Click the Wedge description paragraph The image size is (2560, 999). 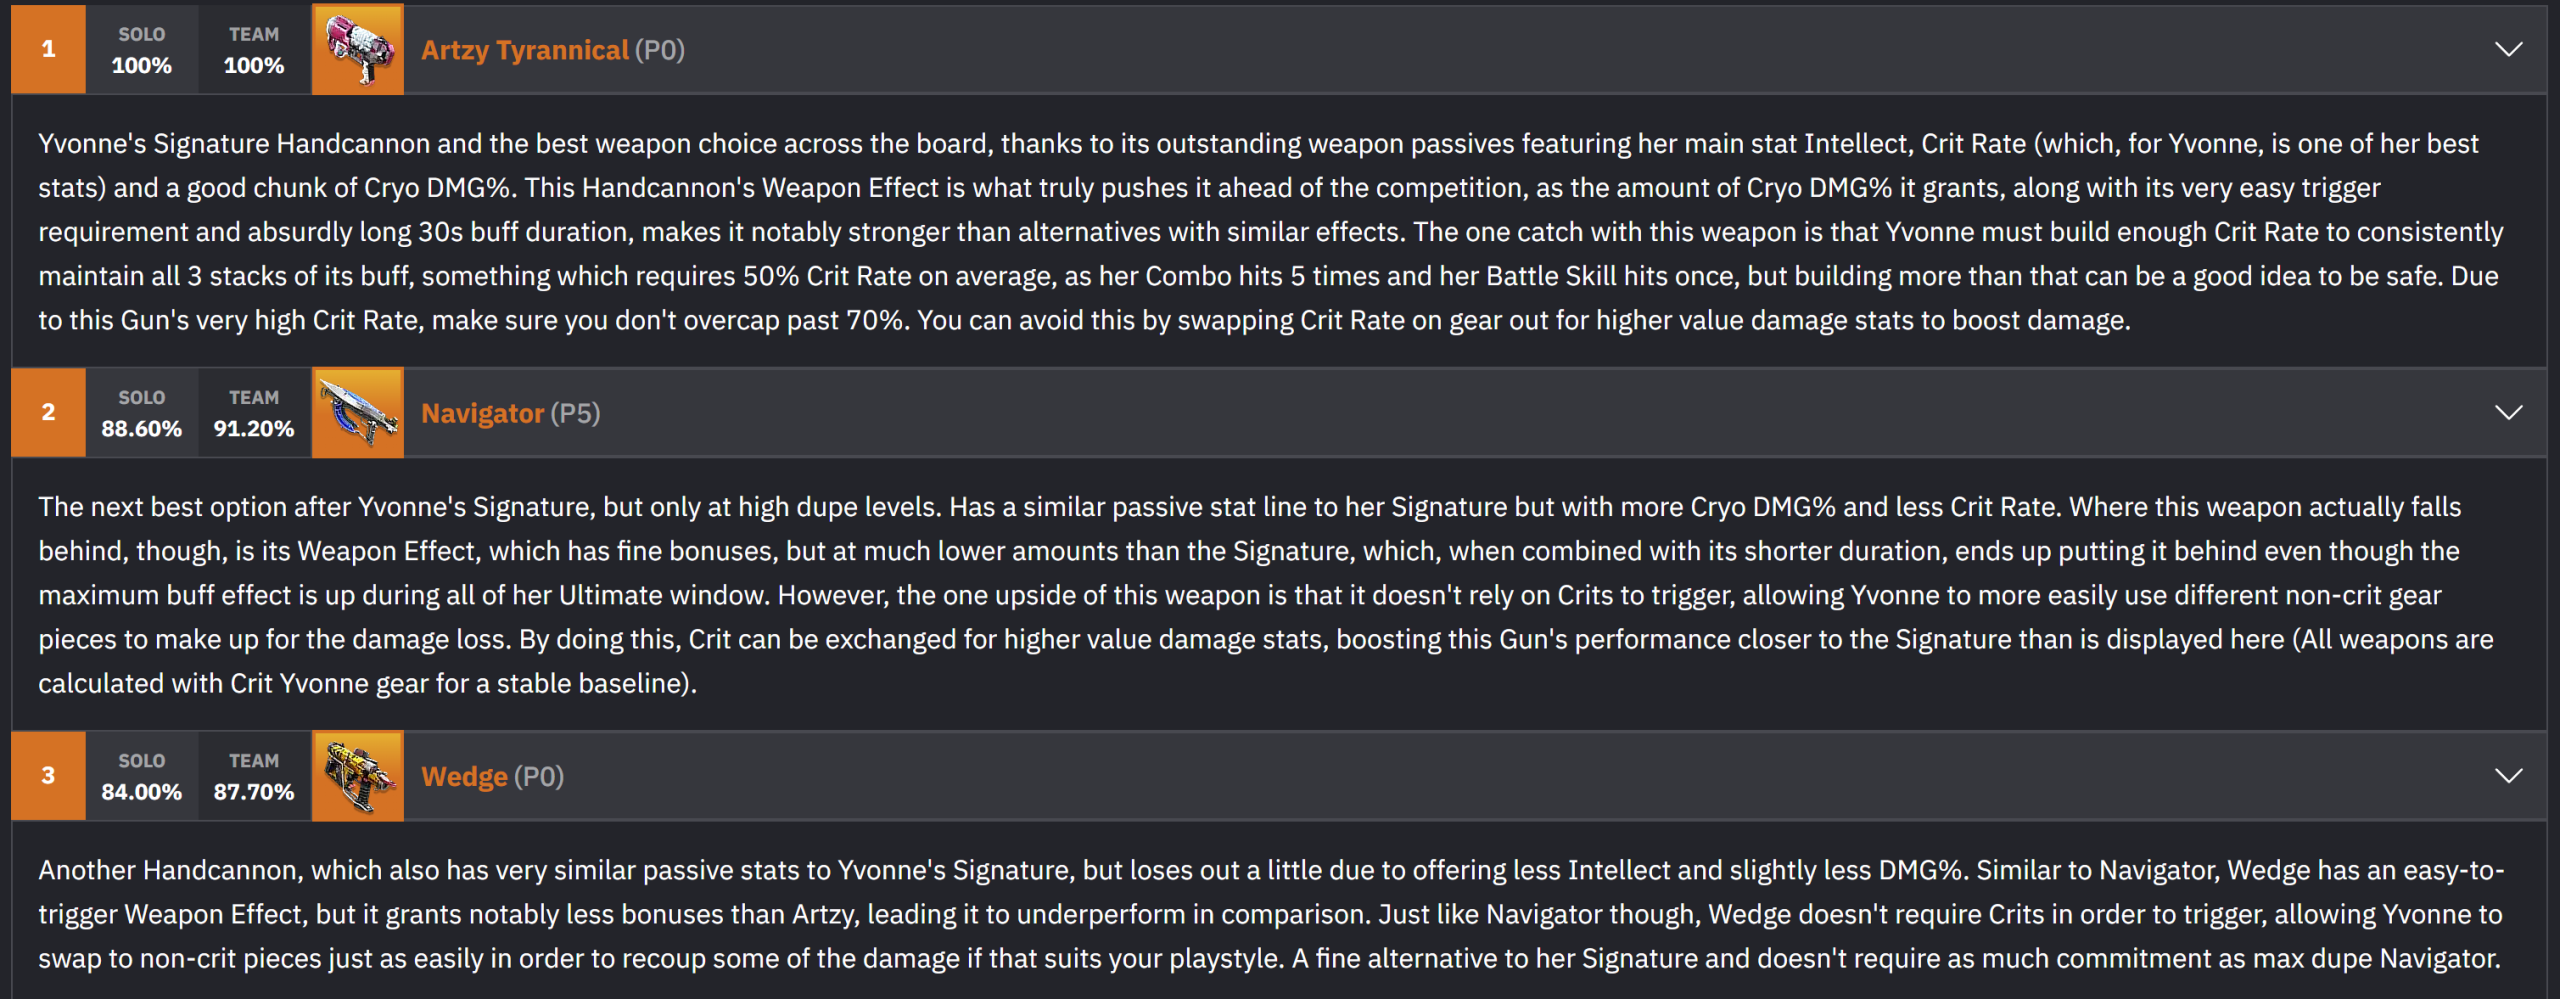pos(1270,914)
